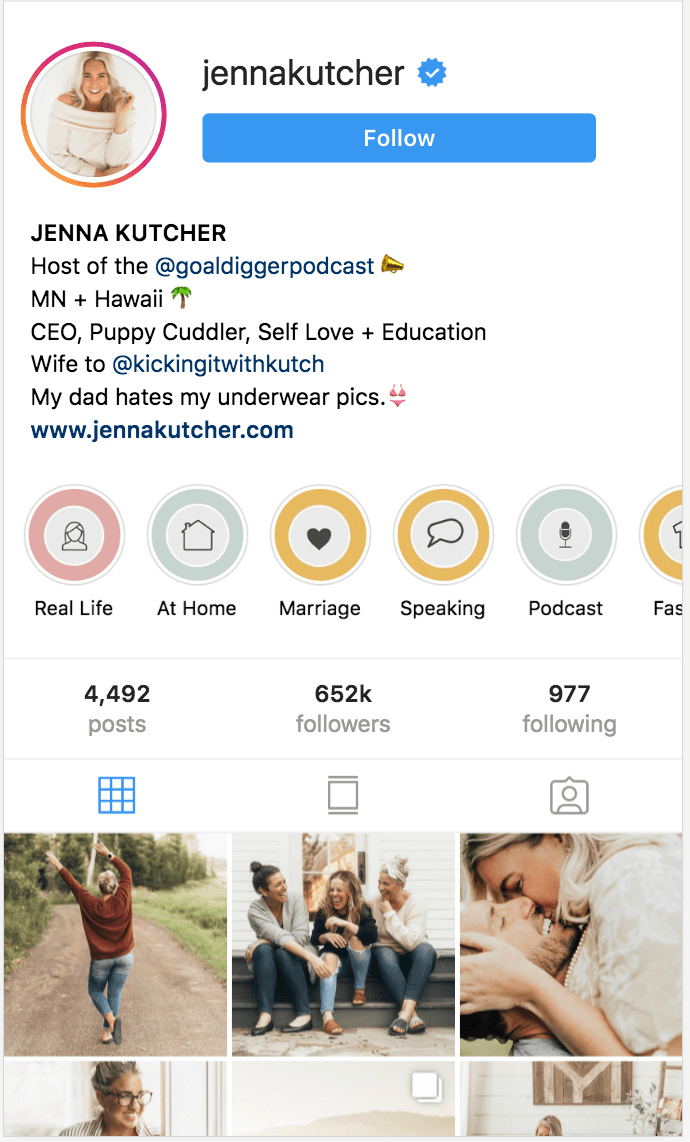Switch to the grid posts view
Image resolution: width=690 pixels, height=1142 pixels.
[x=117, y=795]
